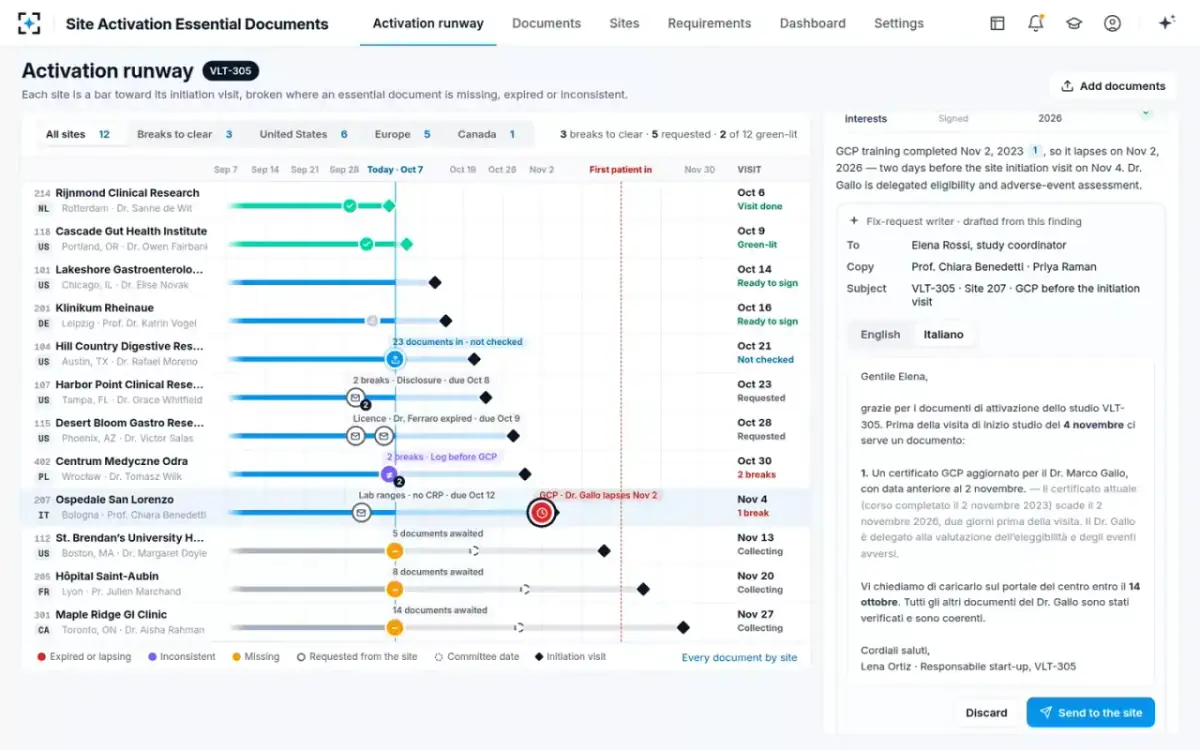Click the Cascade Gut Health check marker
Screen dimensions: 1200x750
(366, 244)
